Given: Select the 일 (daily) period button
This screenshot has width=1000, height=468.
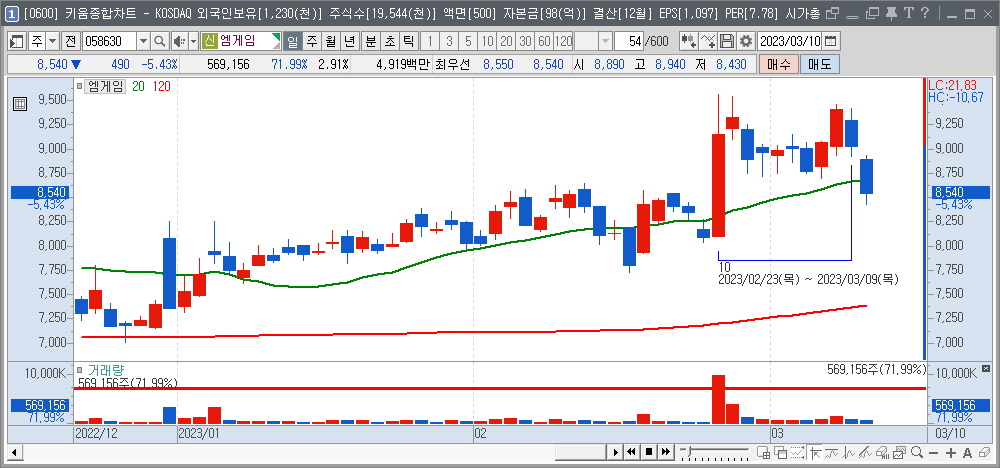Looking at the screenshot, I should pyautogui.click(x=292, y=42).
